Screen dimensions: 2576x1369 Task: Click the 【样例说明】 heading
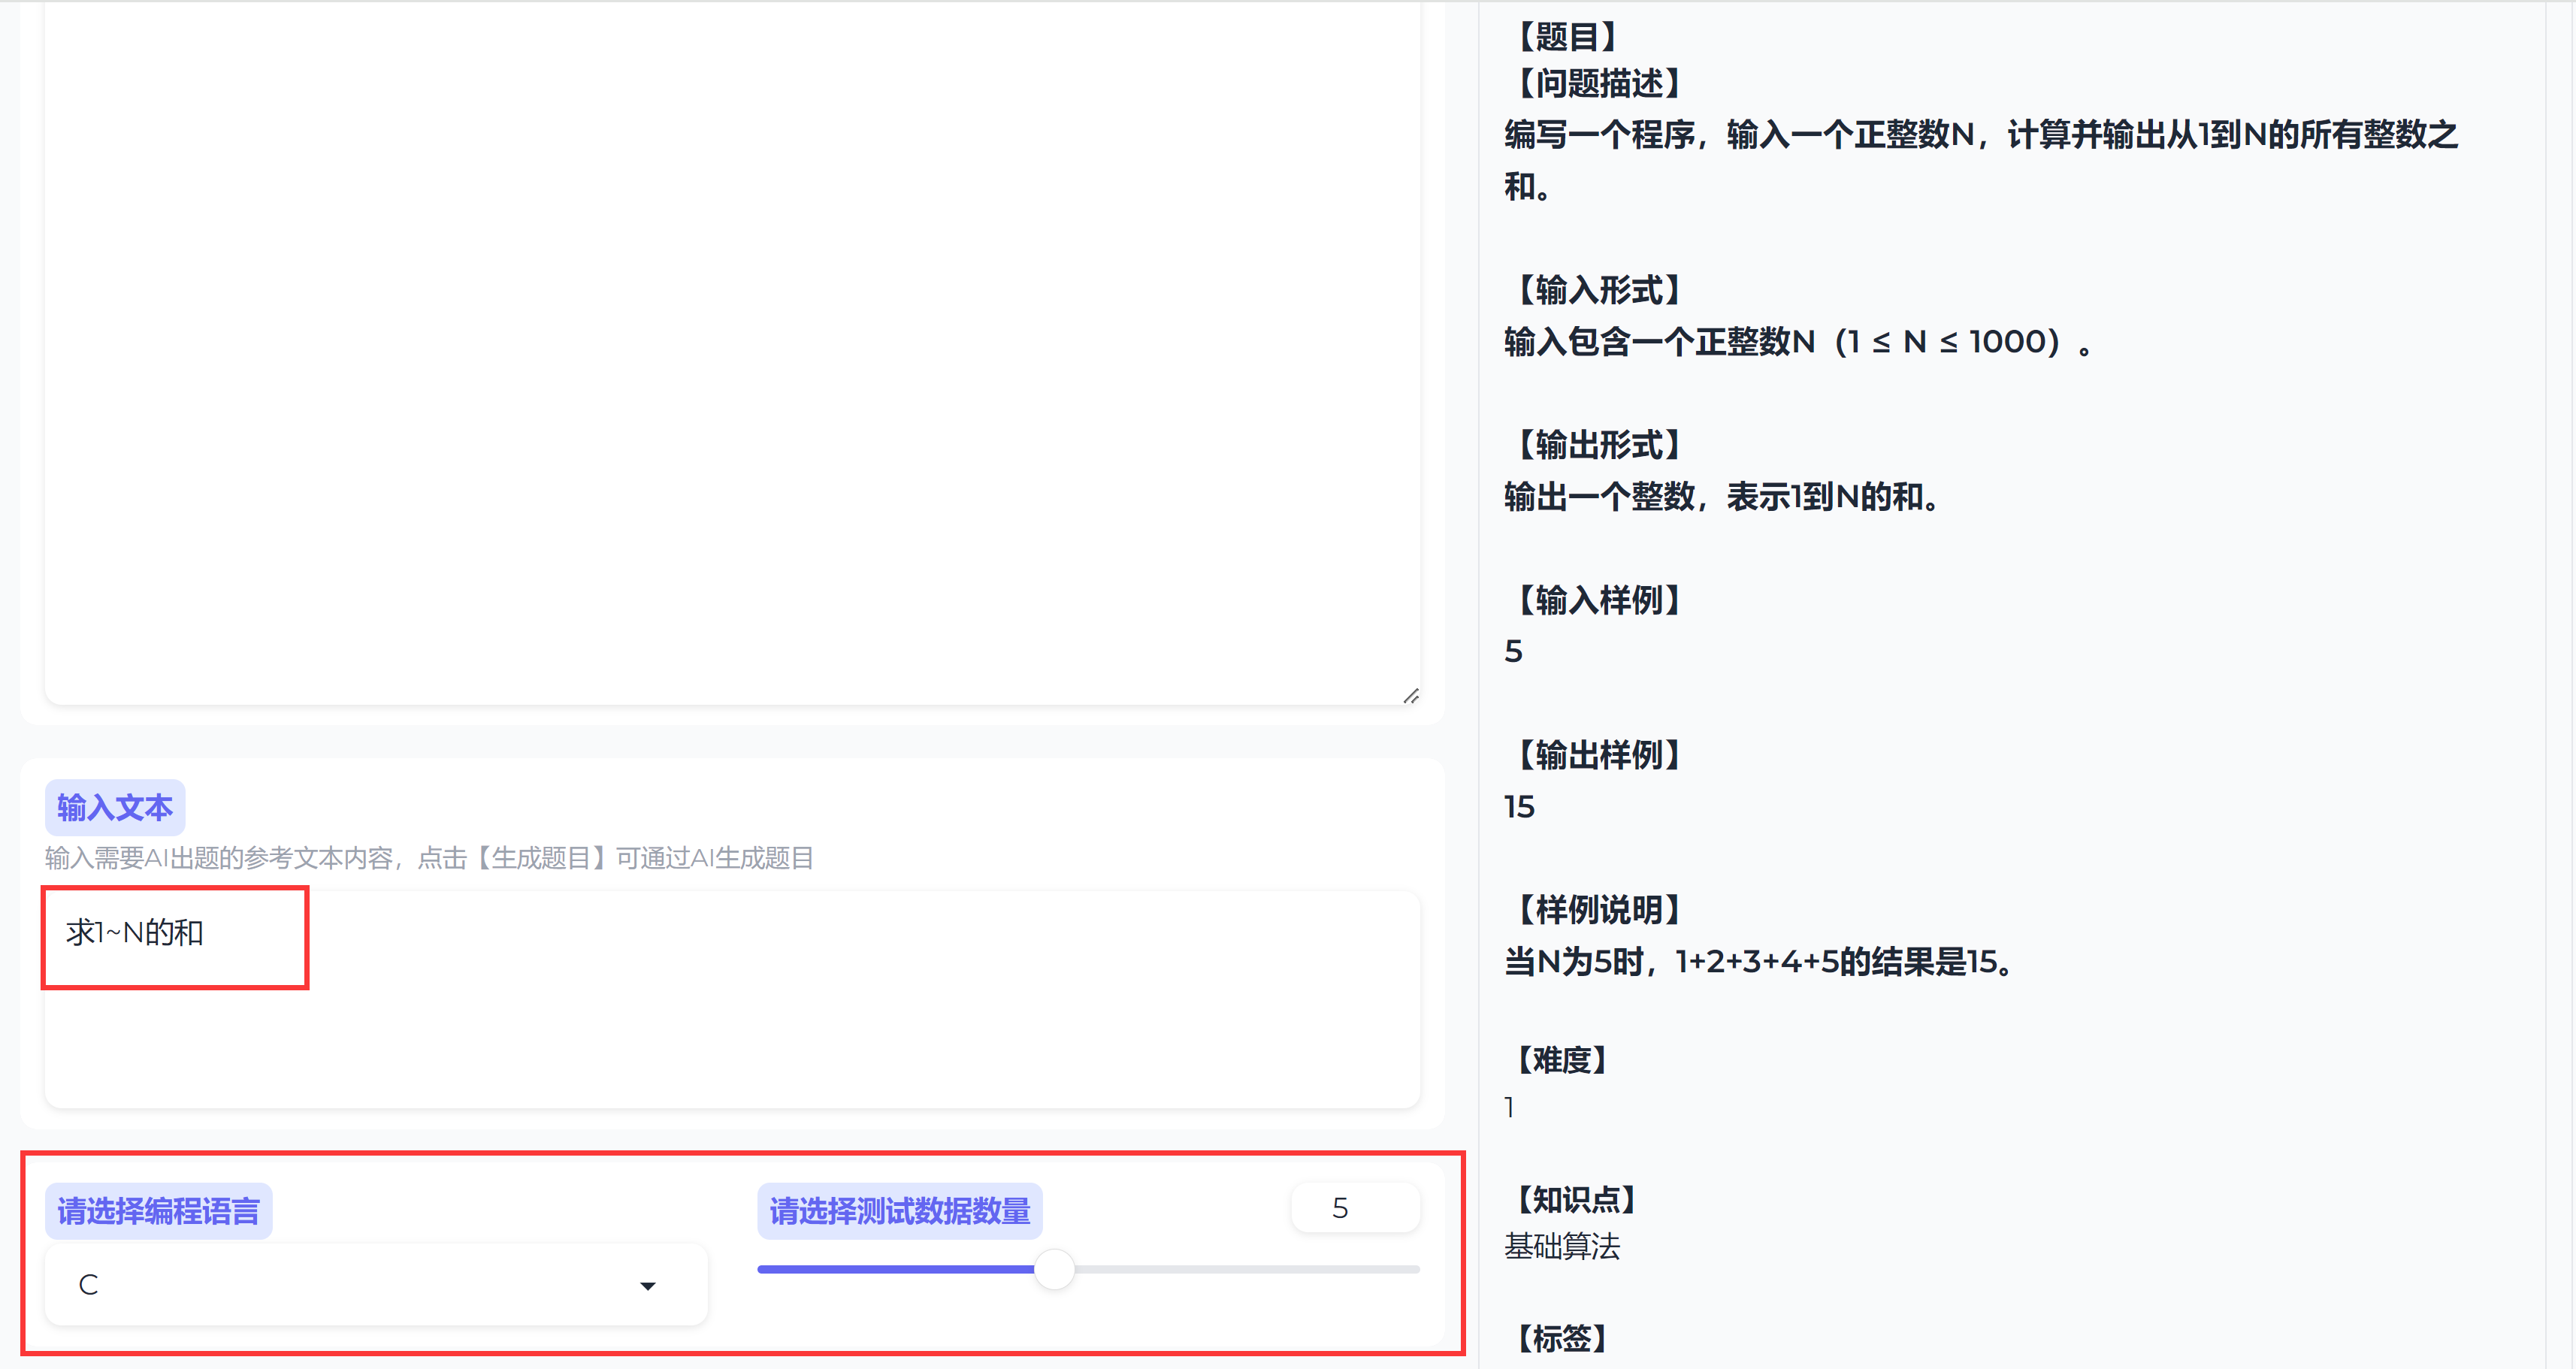point(1599,910)
